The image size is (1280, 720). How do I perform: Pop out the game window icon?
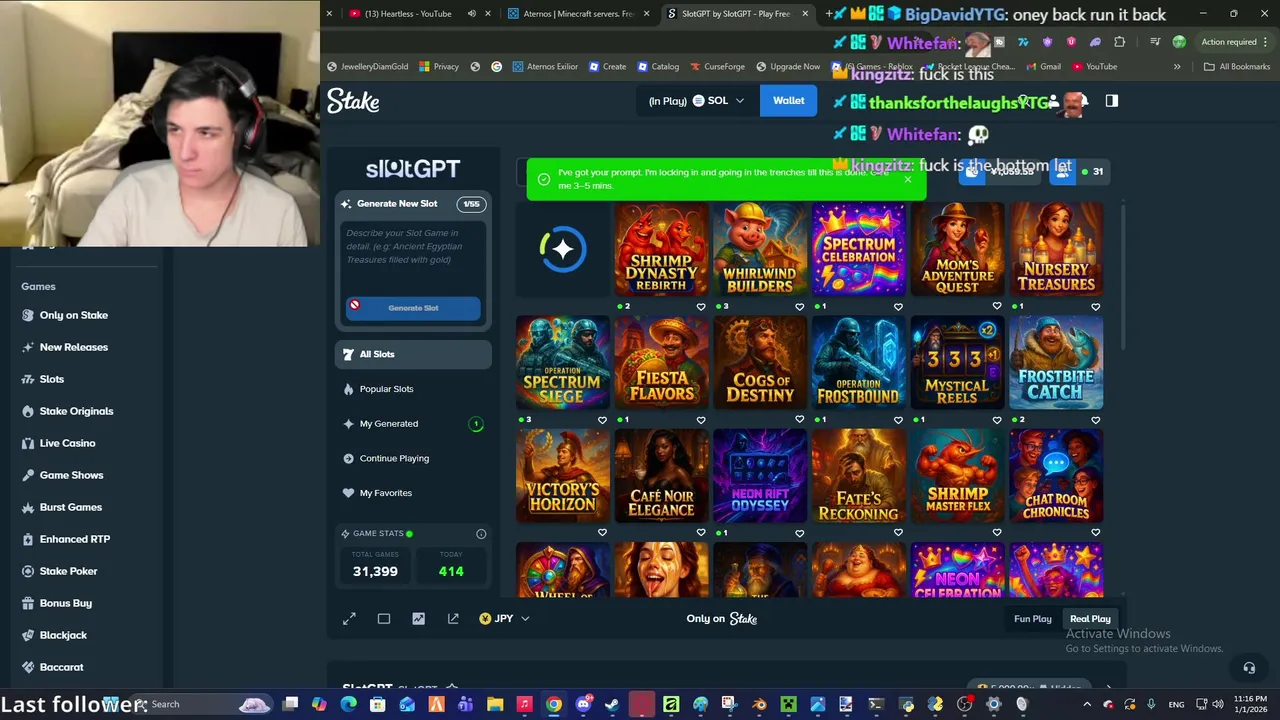point(453,619)
